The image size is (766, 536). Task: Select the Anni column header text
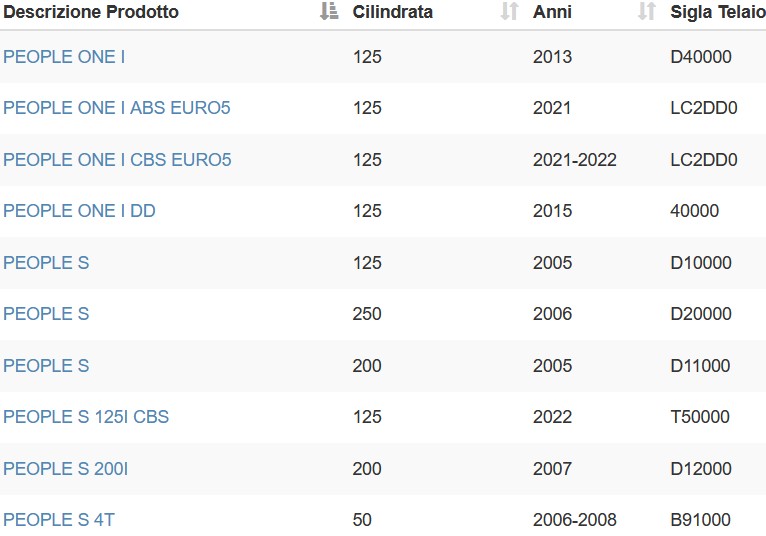[x=552, y=12]
